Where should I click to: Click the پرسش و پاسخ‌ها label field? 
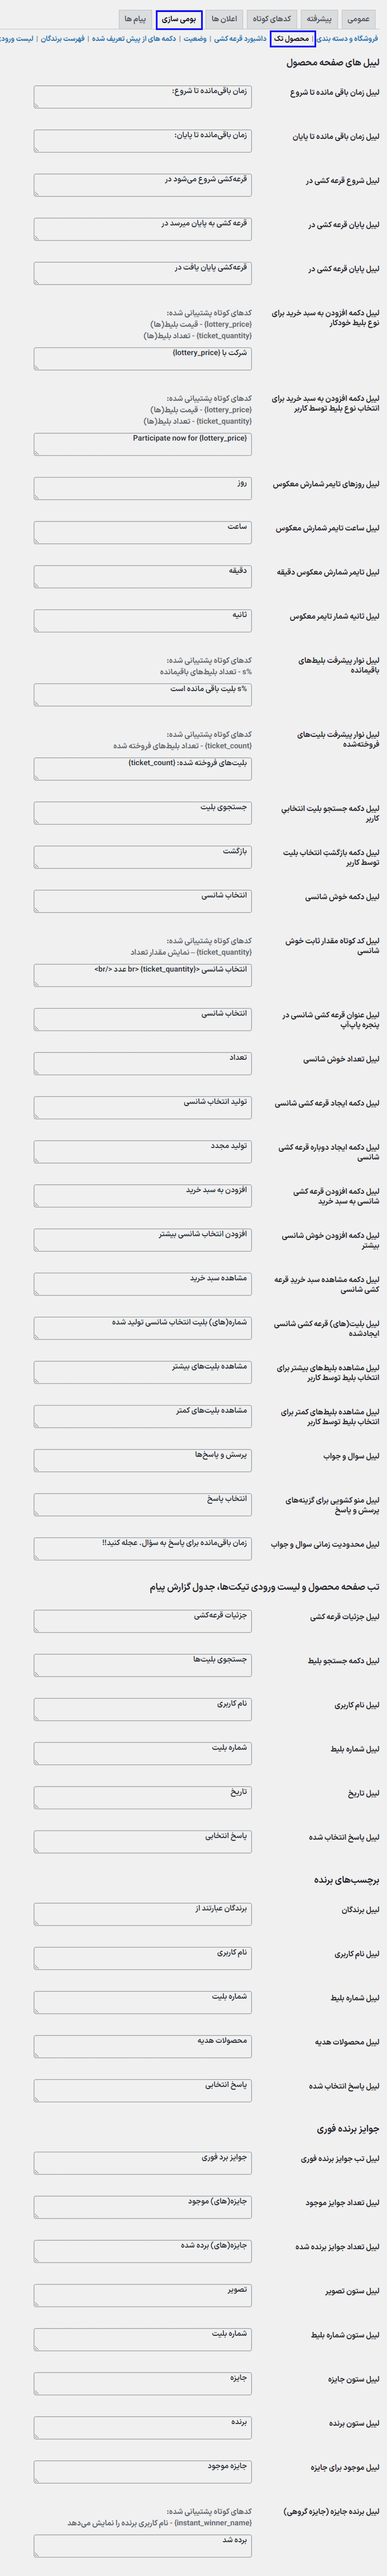(x=142, y=1459)
